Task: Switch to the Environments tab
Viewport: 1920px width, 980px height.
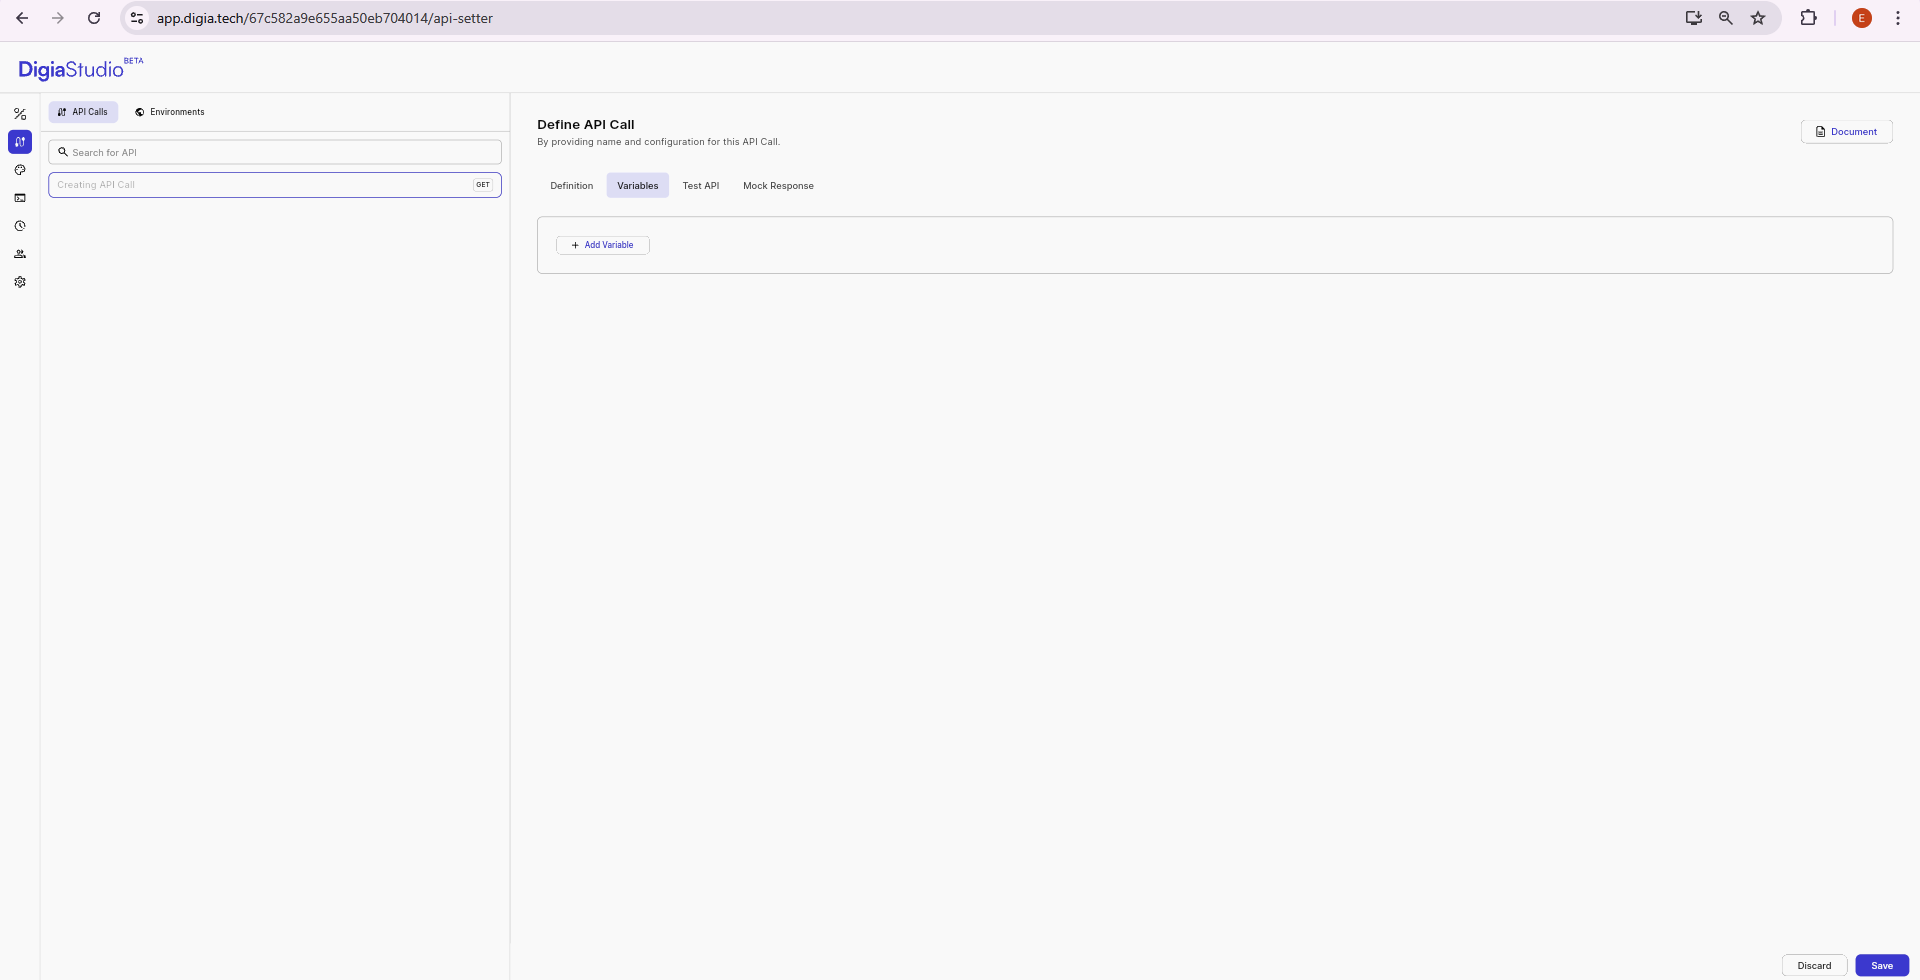Action: click(169, 112)
